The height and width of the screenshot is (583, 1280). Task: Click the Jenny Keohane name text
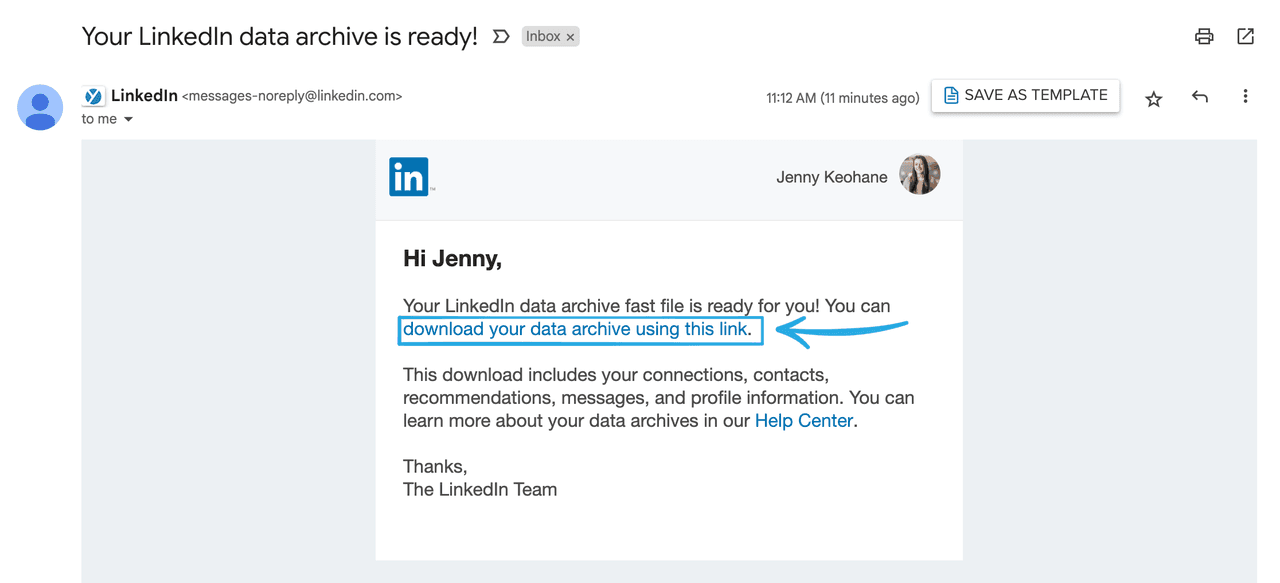[832, 177]
